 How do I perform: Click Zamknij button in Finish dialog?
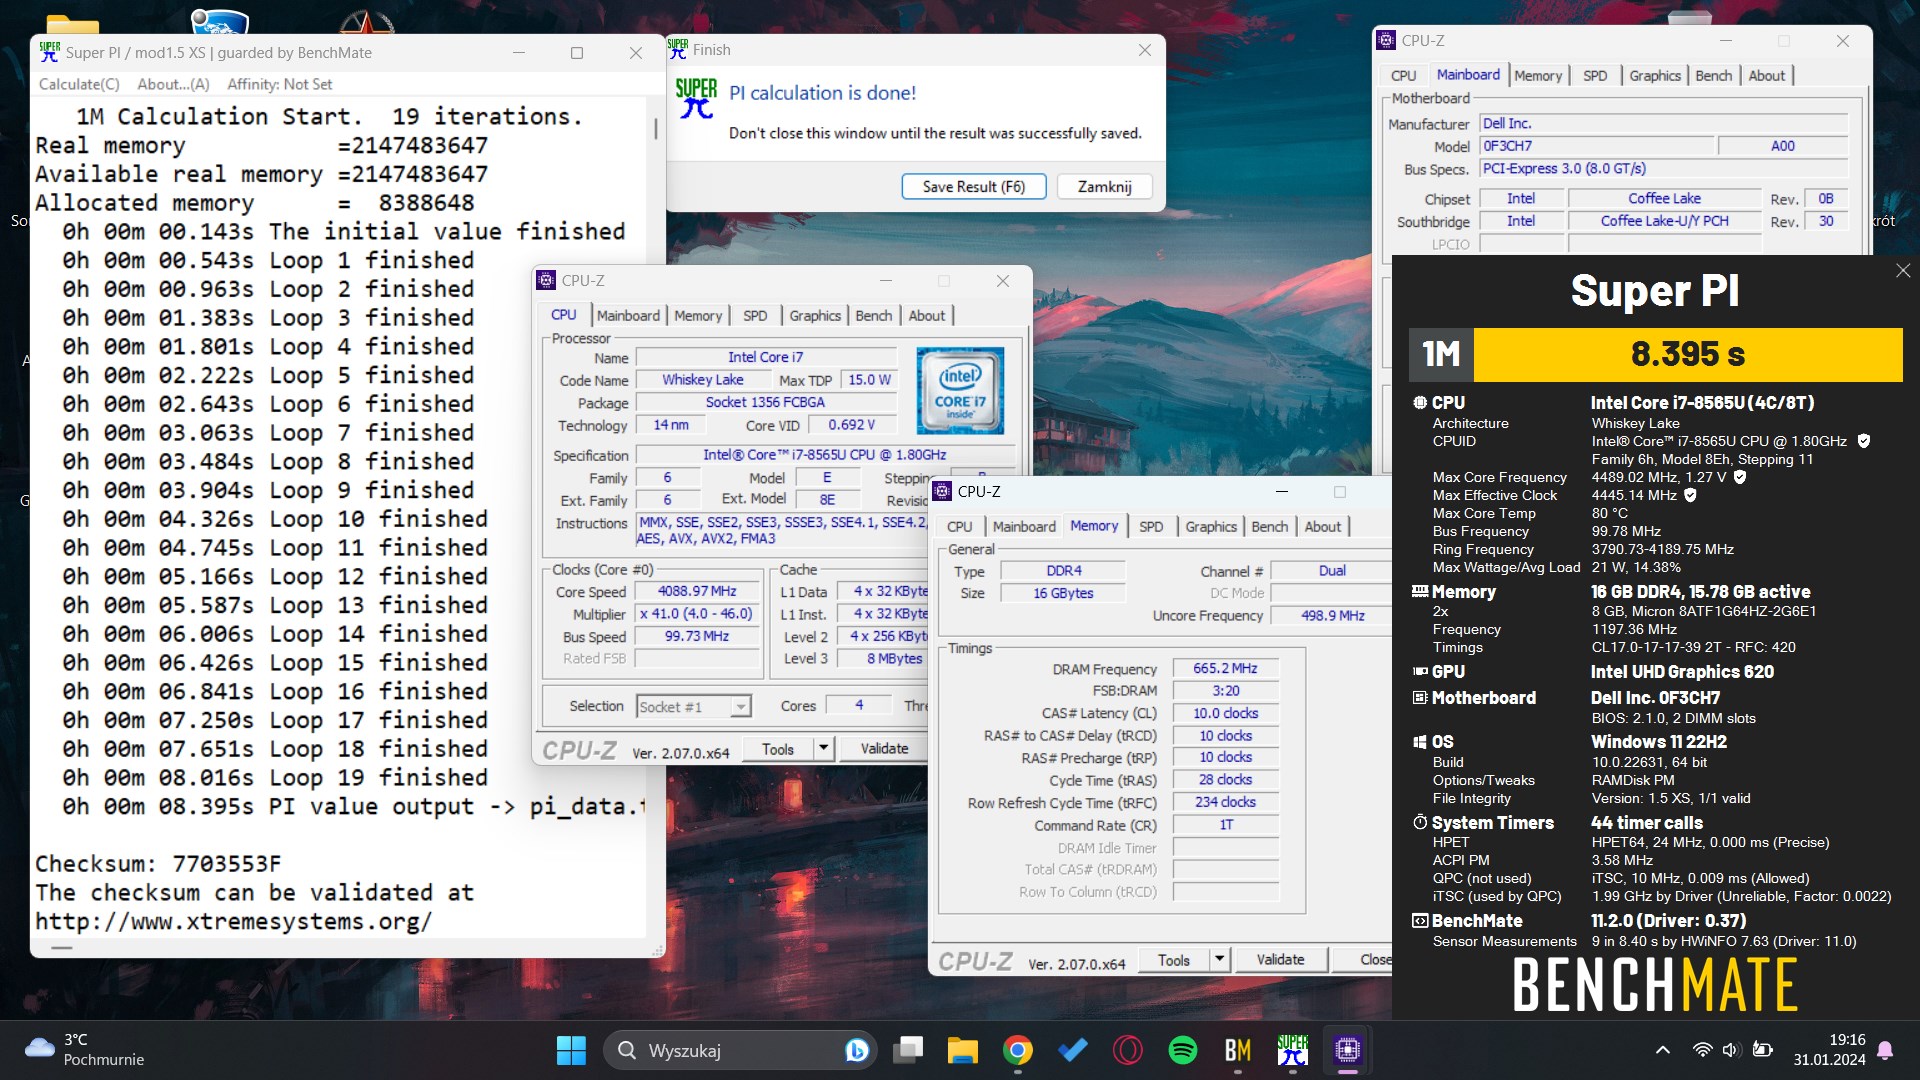1105,187
